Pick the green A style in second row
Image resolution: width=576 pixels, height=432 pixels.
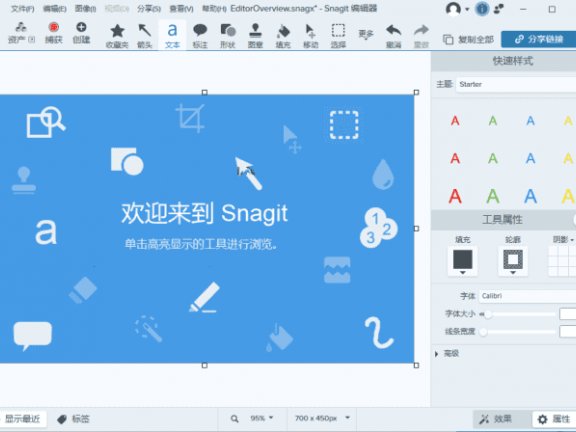click(x=493, y=158)
